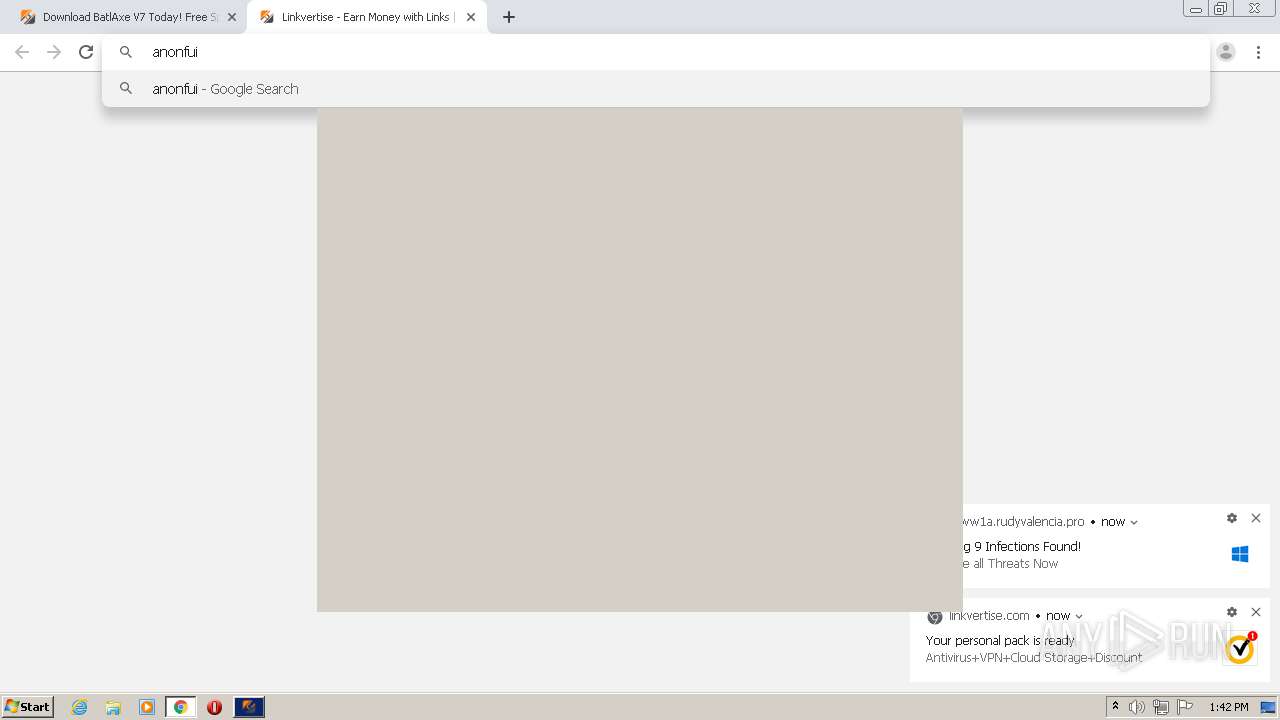
Task: Open the Windows Start menu
Action: (x=28, y=707)
